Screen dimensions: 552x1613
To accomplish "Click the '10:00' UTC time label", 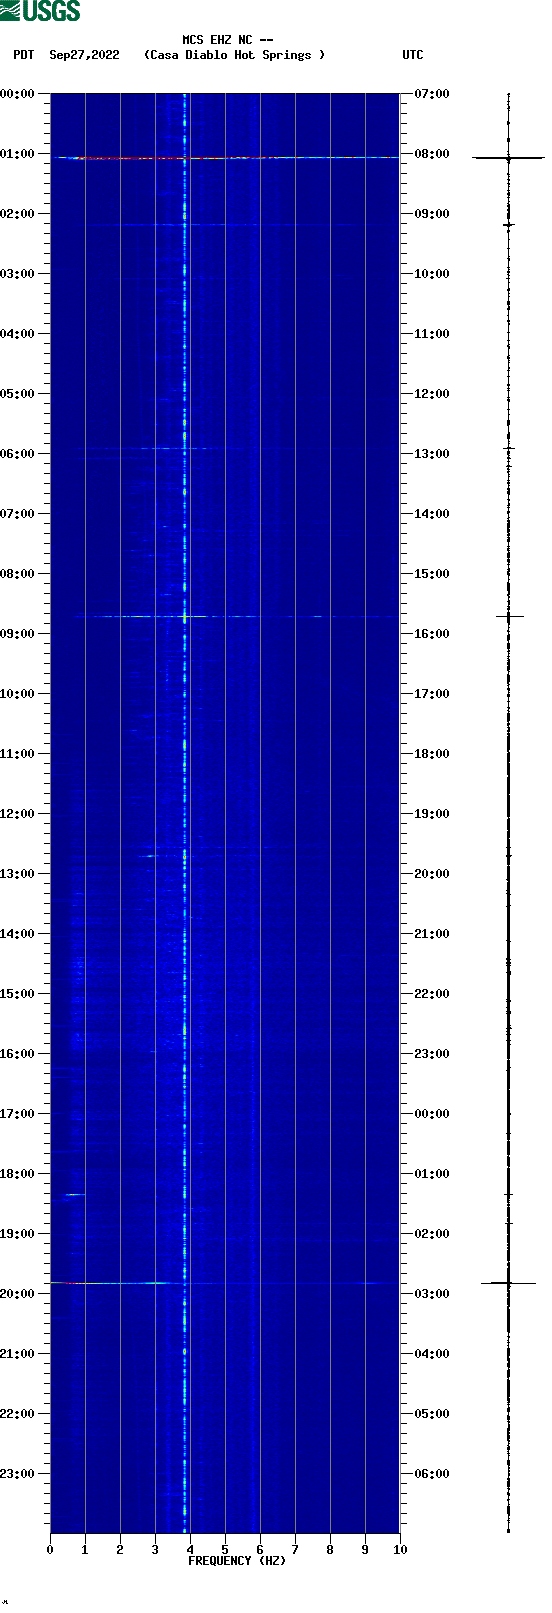I will click(x=432, y=274).
